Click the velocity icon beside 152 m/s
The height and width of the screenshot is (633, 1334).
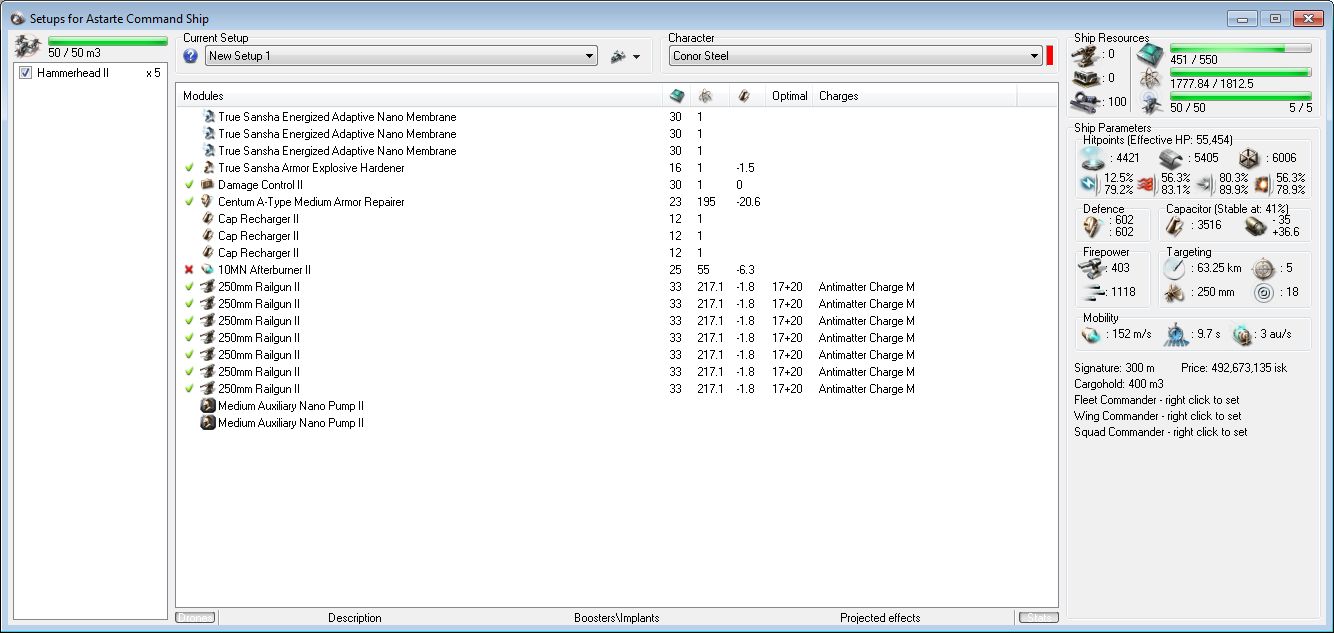click(x=1091, y=334)
